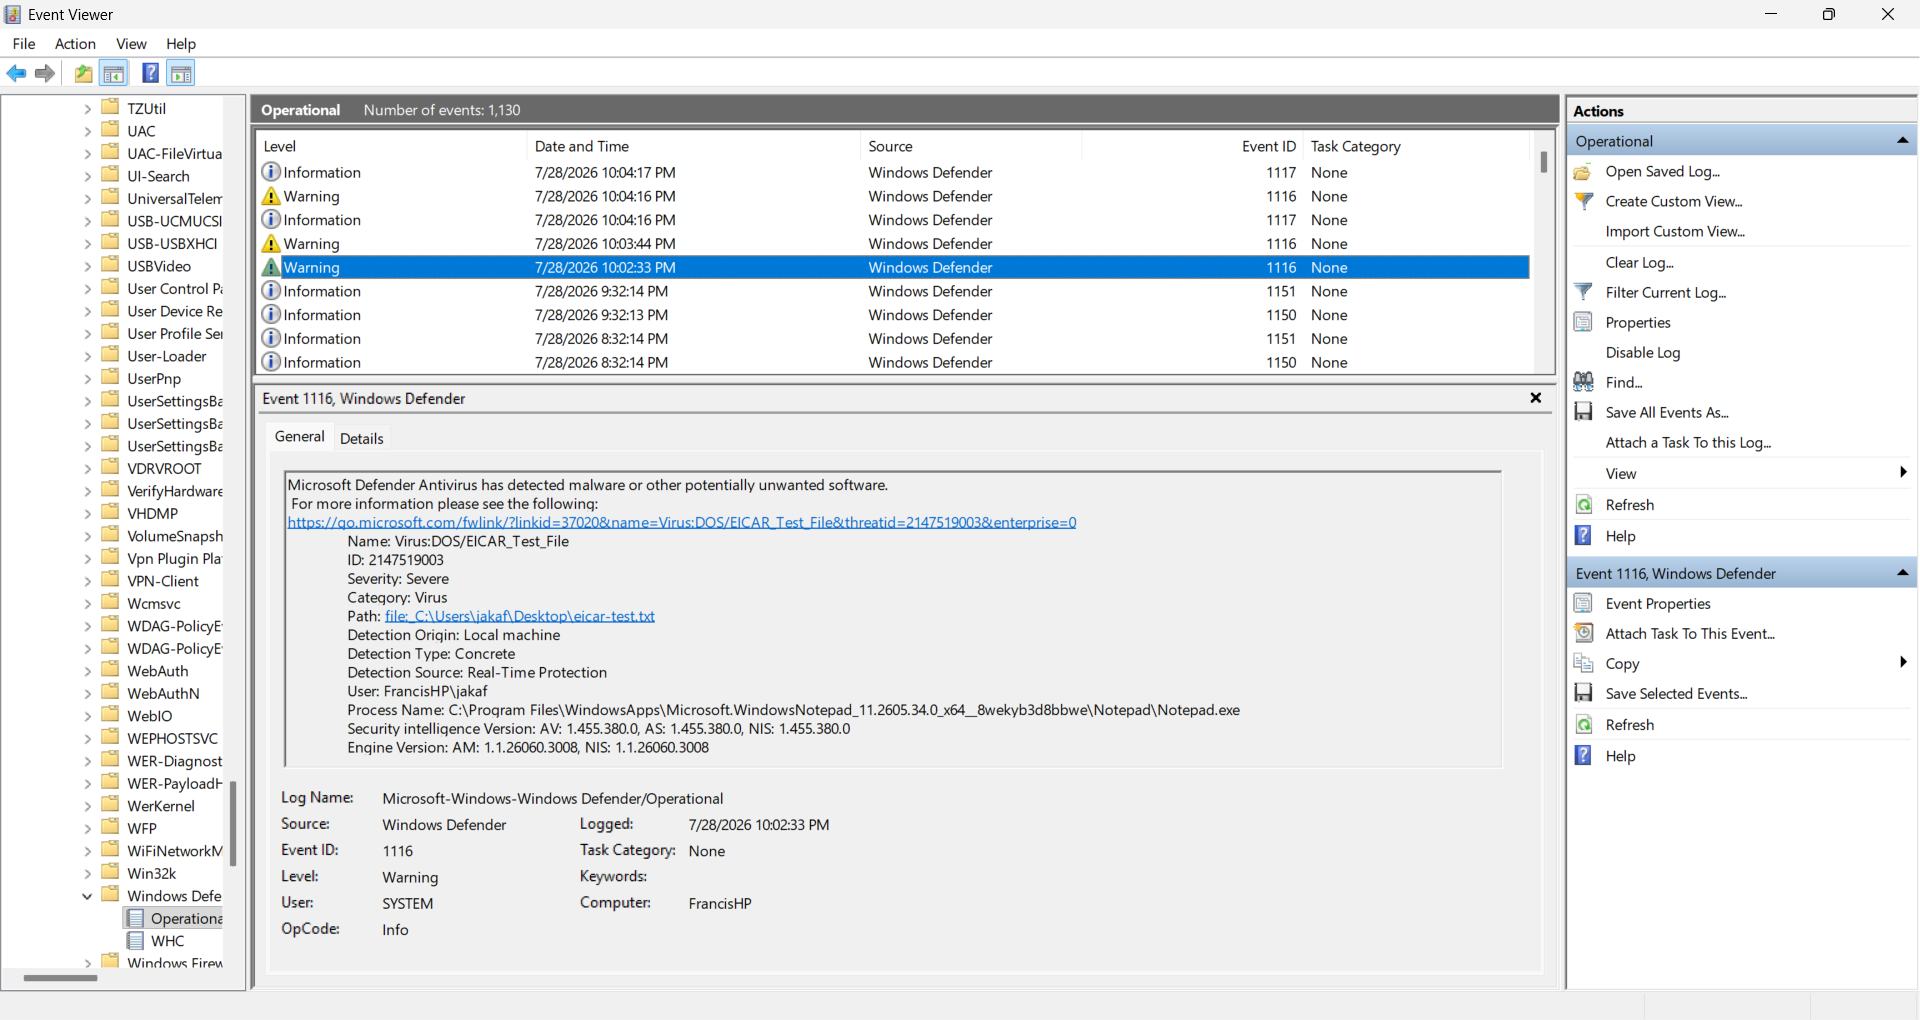
Task: Click the Operational log icon in the tree
Action: pyautogui.click(x=136, y=918)
